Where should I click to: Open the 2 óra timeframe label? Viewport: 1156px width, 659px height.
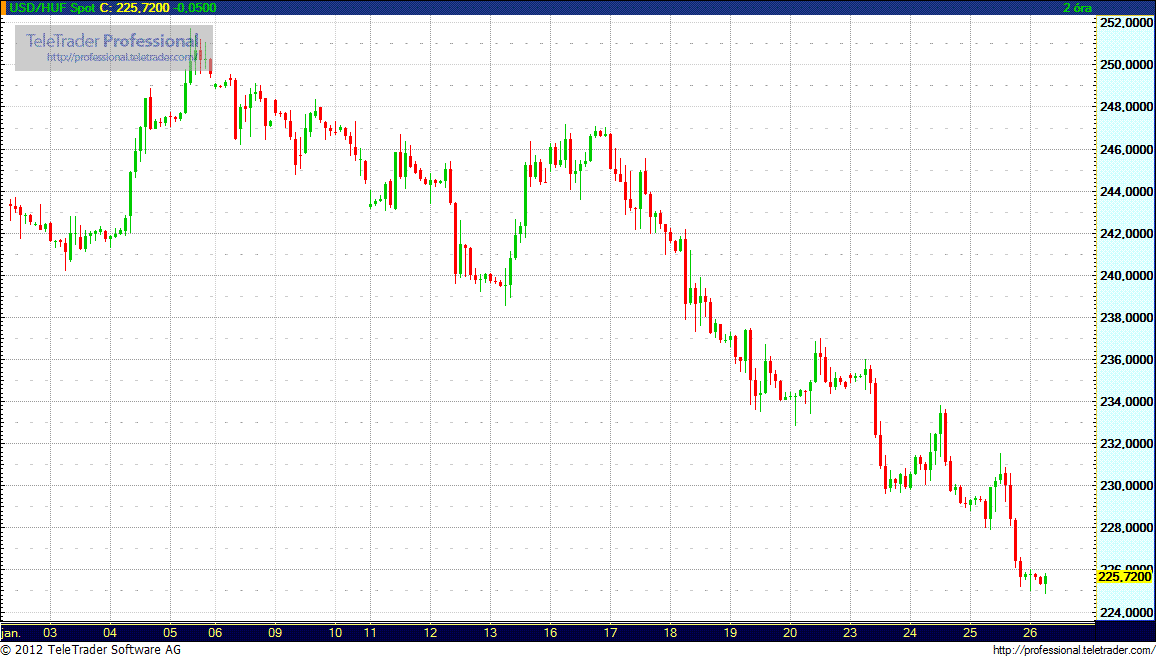pos(1077,7)
